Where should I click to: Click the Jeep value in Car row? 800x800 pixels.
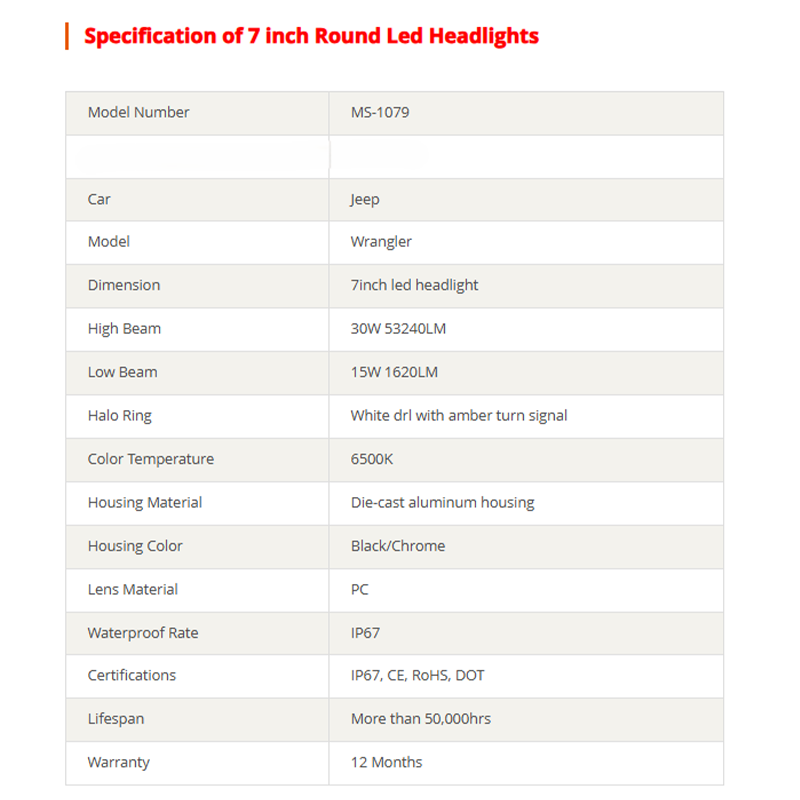[365, 199]
